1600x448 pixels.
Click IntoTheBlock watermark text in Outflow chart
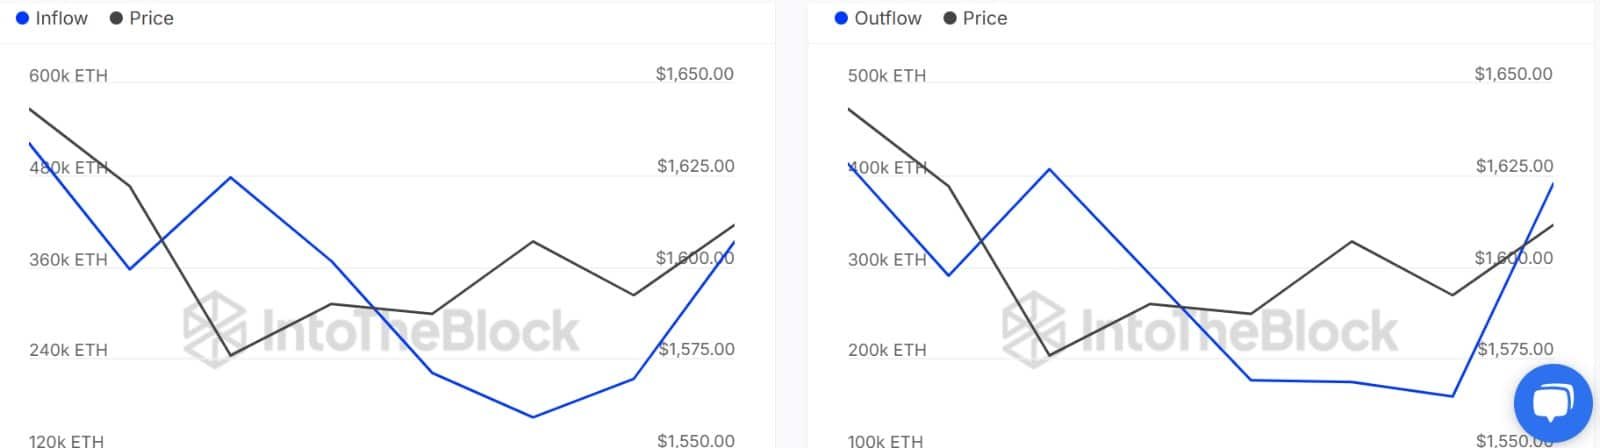1240,331
